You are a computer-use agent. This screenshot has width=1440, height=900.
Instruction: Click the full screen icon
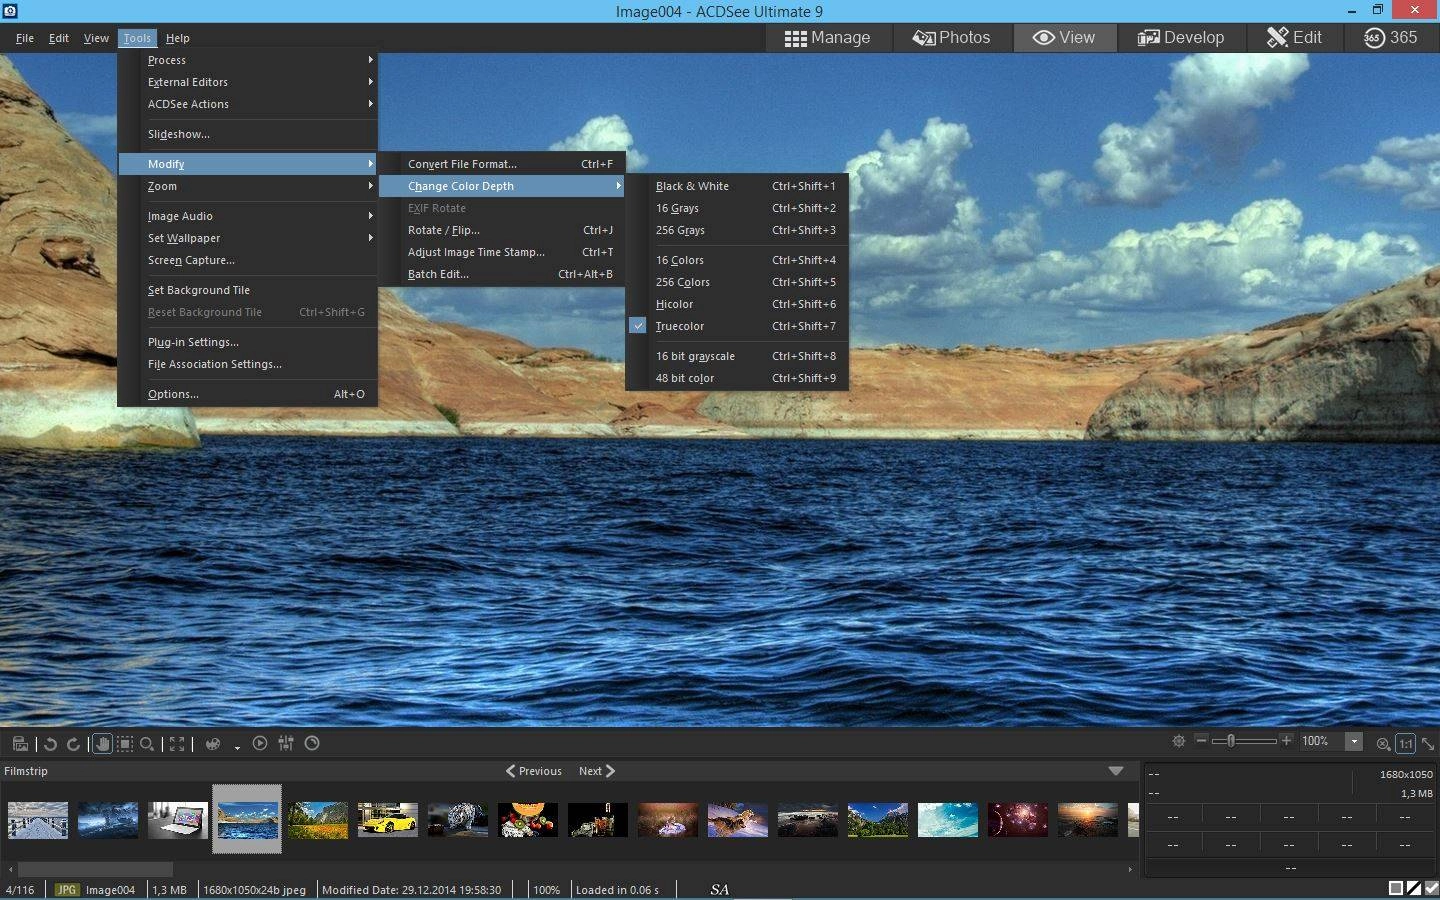pos(177,743)
